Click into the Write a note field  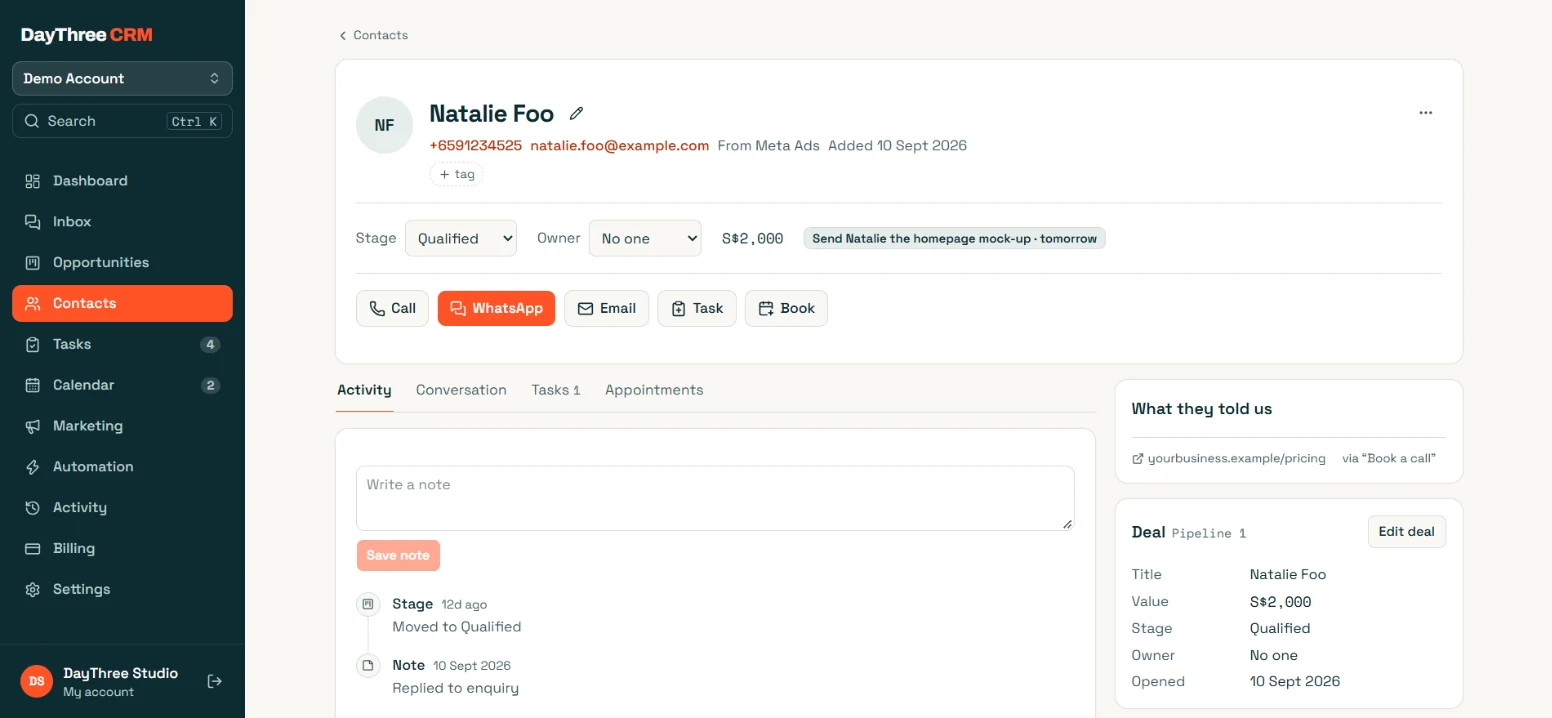point(715,498)
